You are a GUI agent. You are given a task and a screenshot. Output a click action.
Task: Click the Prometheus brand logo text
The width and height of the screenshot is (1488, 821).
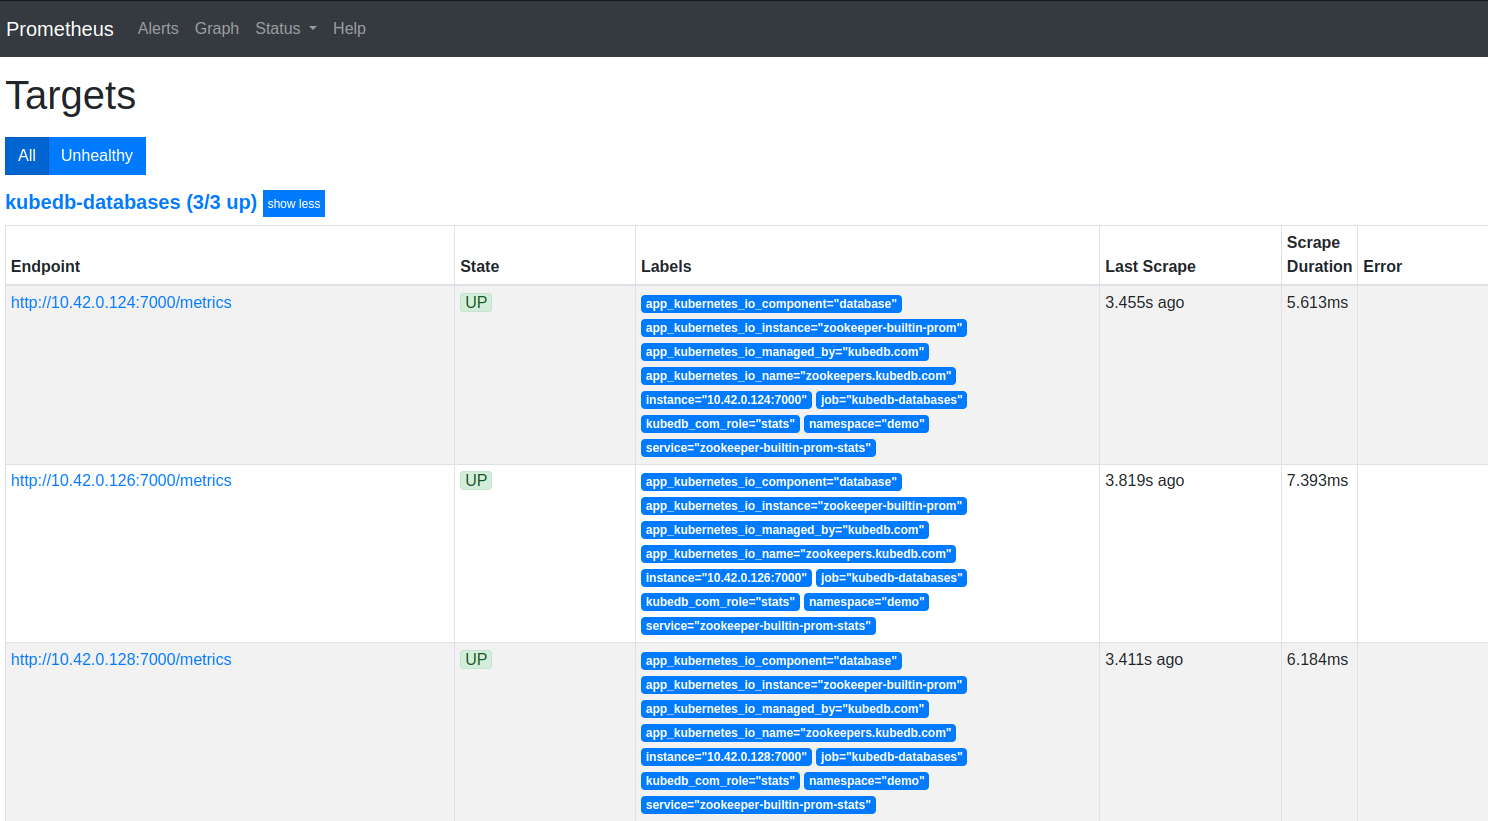tap(60, 29)
